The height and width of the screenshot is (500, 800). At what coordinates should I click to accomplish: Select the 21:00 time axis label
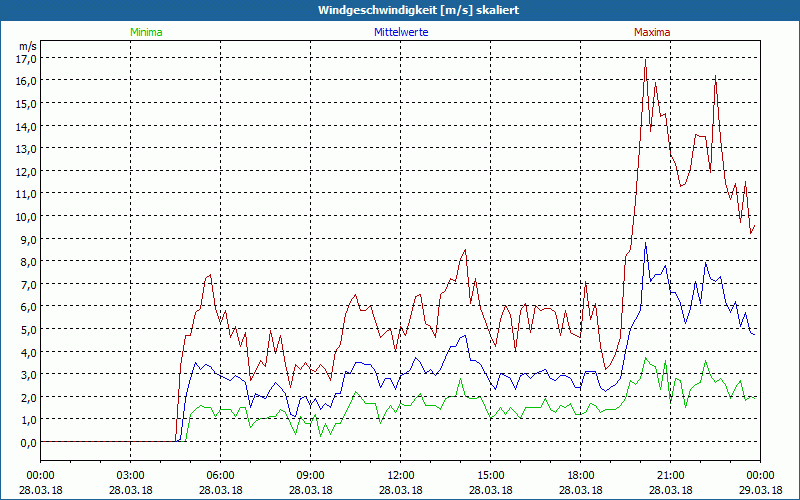670,475
